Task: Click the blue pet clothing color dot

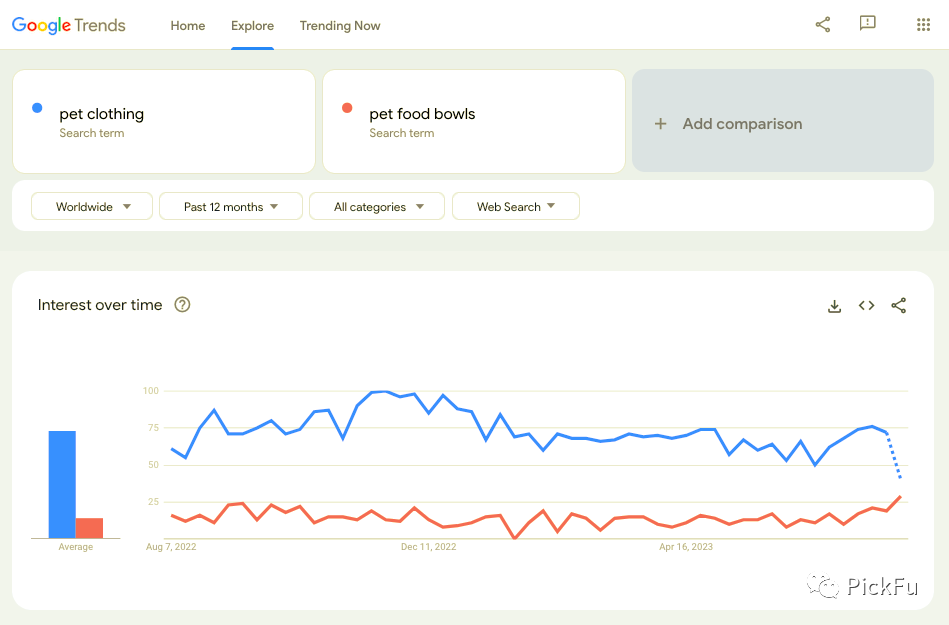Action: 37,108
